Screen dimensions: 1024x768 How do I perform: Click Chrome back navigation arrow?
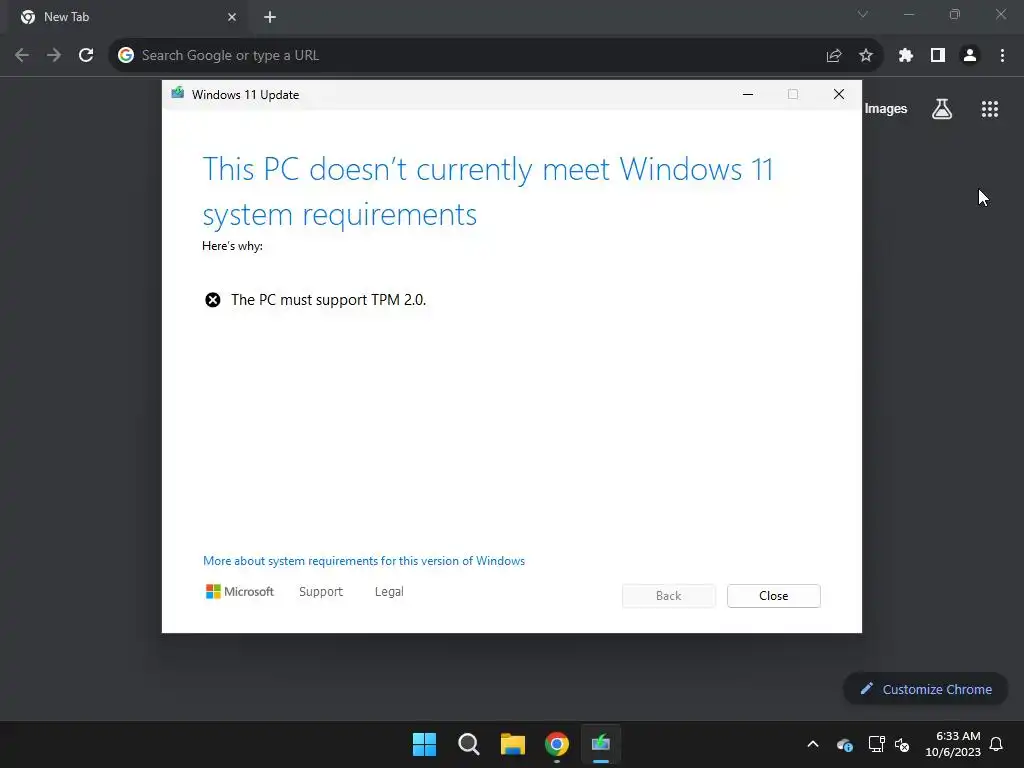(x=22, y=56)
